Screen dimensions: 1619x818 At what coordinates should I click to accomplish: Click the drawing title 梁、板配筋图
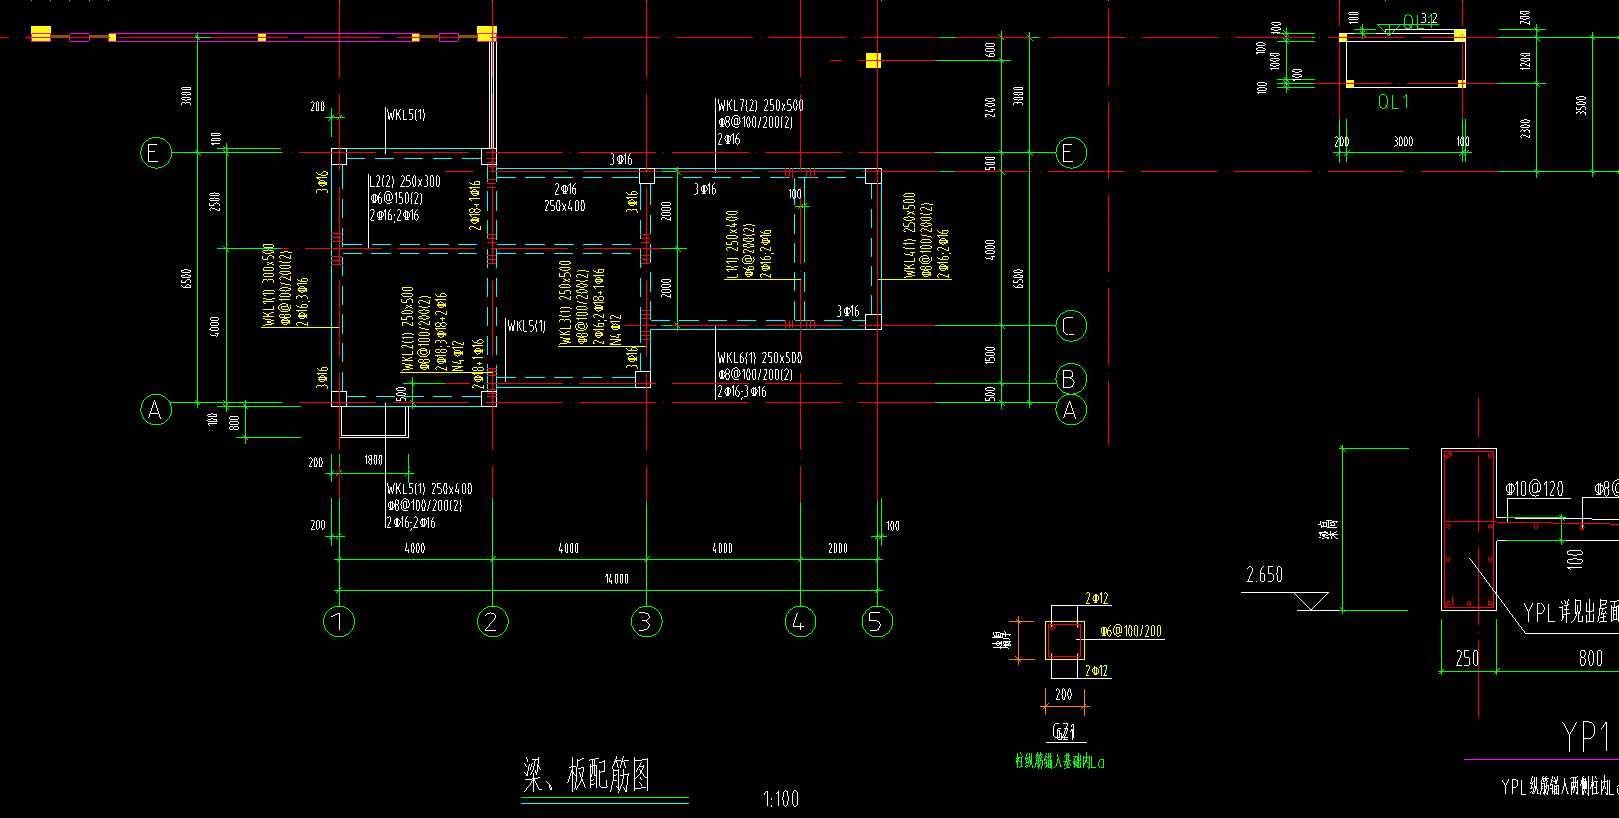point(587,775)
